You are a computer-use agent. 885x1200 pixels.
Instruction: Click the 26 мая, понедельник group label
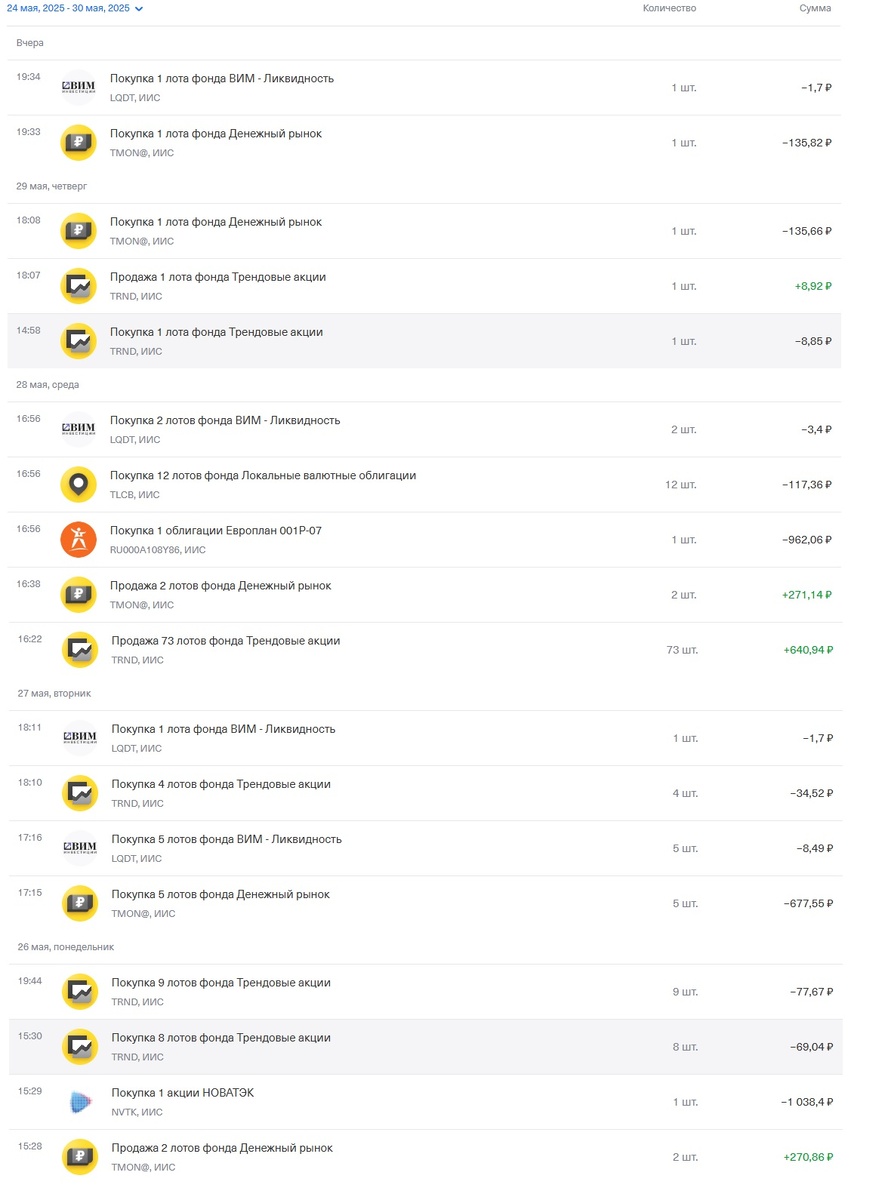(x=65, y=946)
